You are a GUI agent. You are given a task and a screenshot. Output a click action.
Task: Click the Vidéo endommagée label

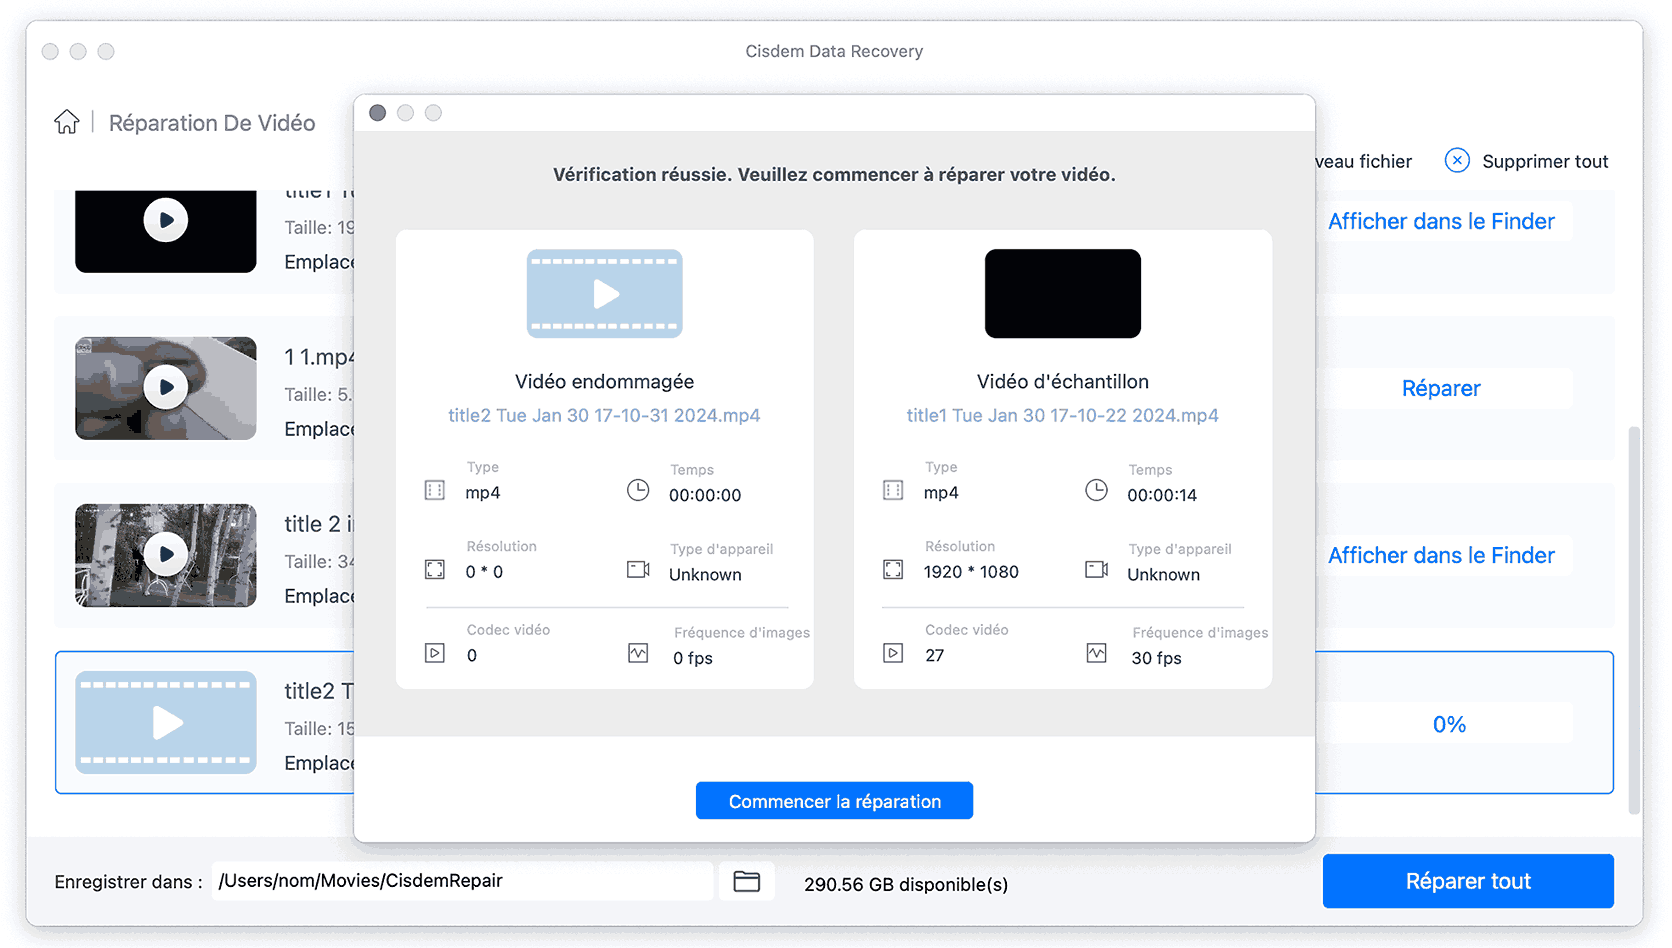click(604, 381)
